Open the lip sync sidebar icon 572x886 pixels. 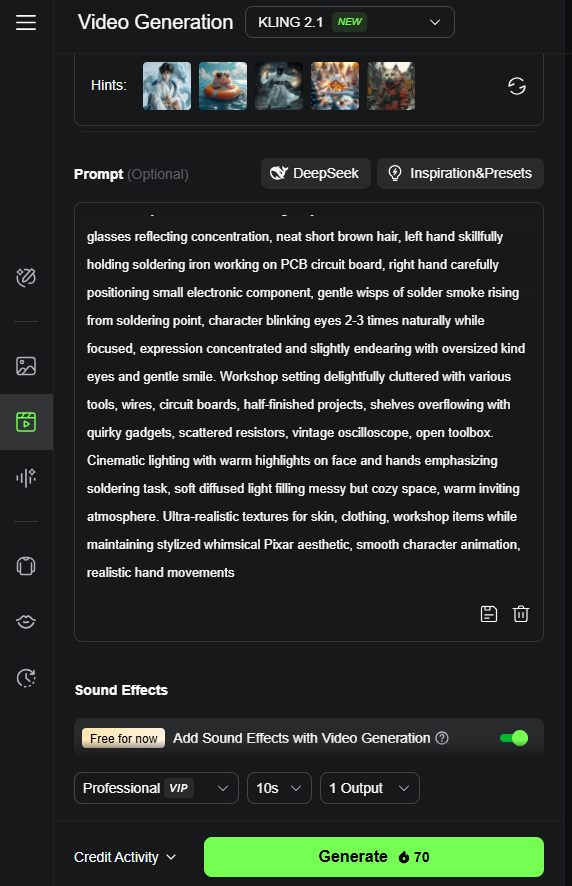coord(26,622)
